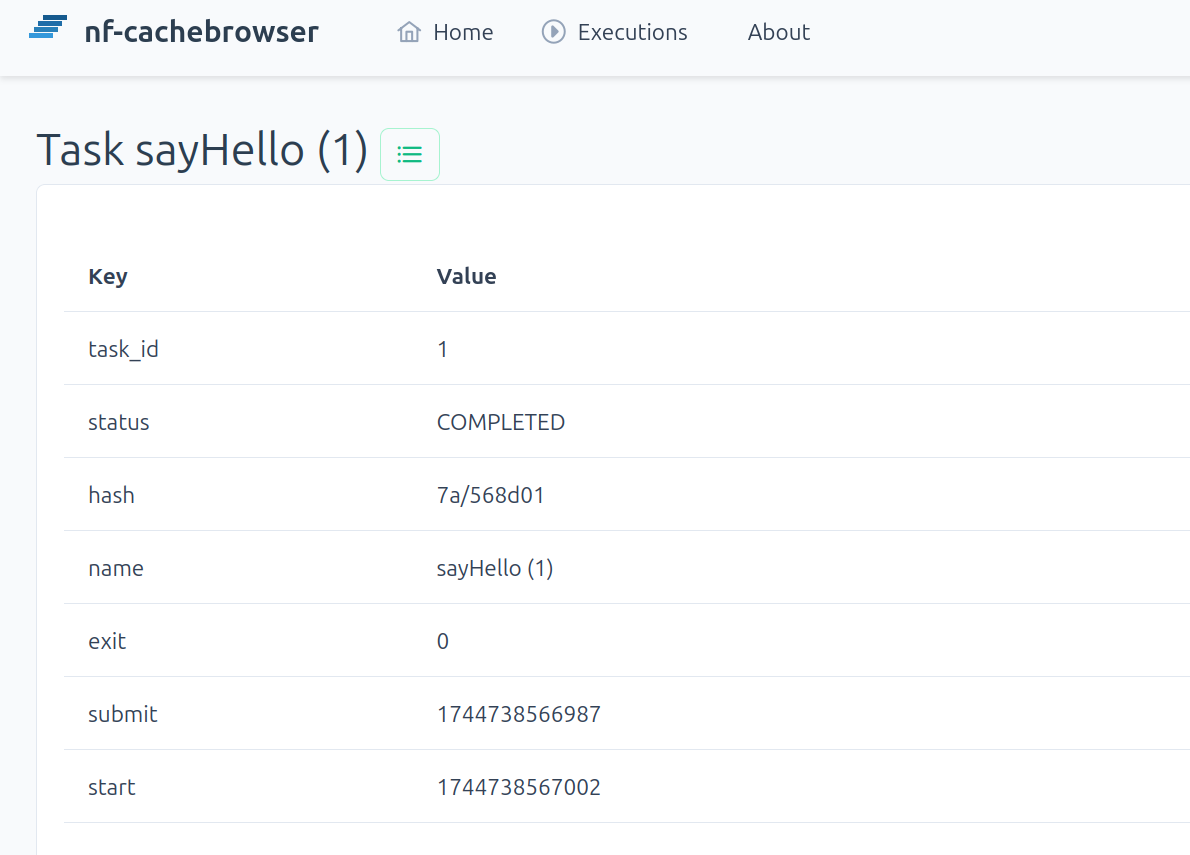Select the COMPLETED status value

501,422
